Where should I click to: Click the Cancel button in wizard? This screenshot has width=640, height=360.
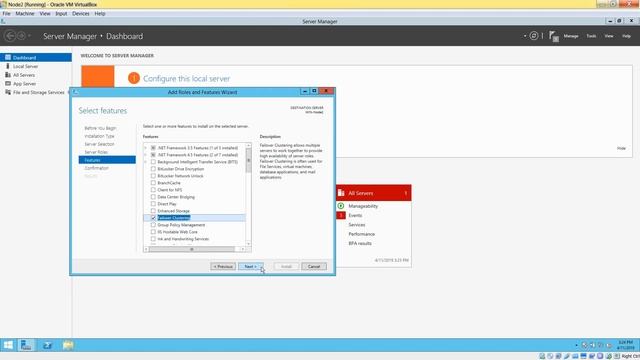pyautogui.click(x=314, y=267)
